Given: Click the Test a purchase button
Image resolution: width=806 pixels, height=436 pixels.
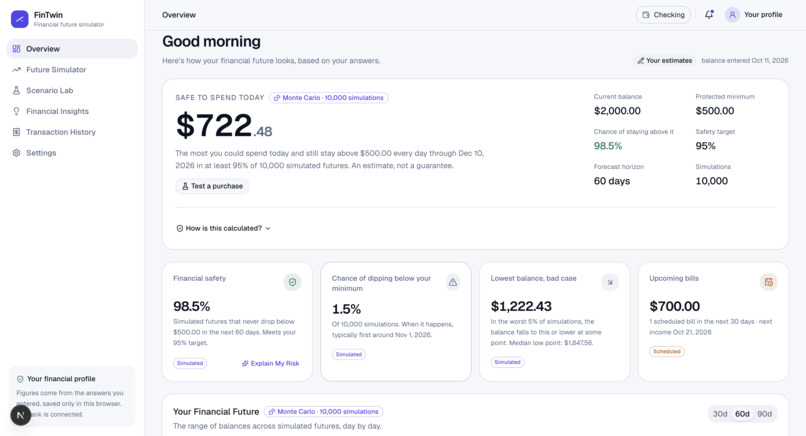Looking at the screenshot, I should [212, 186].
